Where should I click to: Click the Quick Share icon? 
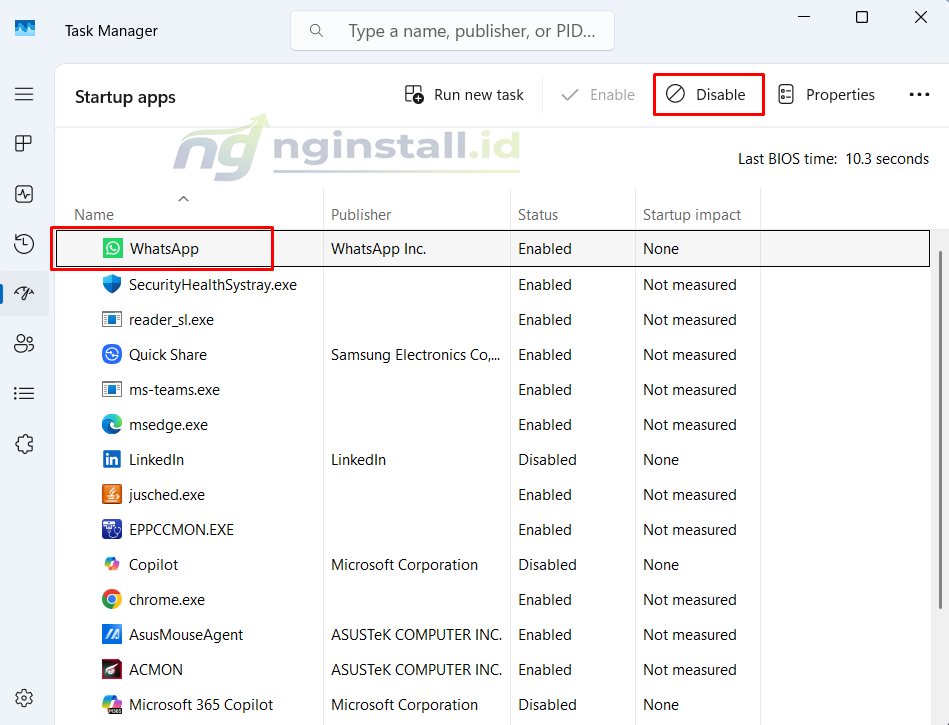[x=112, y=354]
